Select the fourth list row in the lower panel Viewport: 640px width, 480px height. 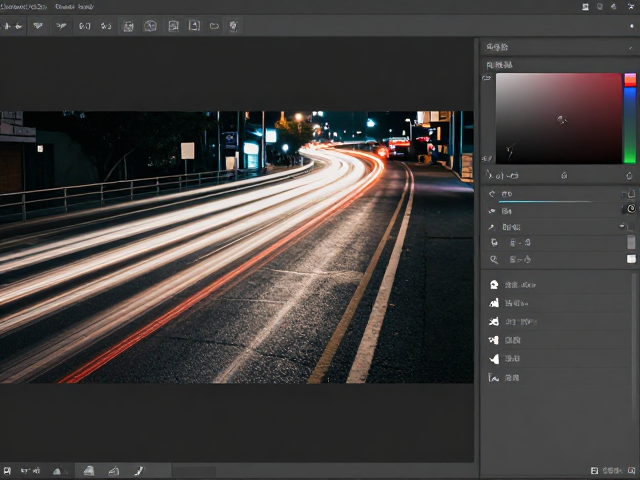559,340
